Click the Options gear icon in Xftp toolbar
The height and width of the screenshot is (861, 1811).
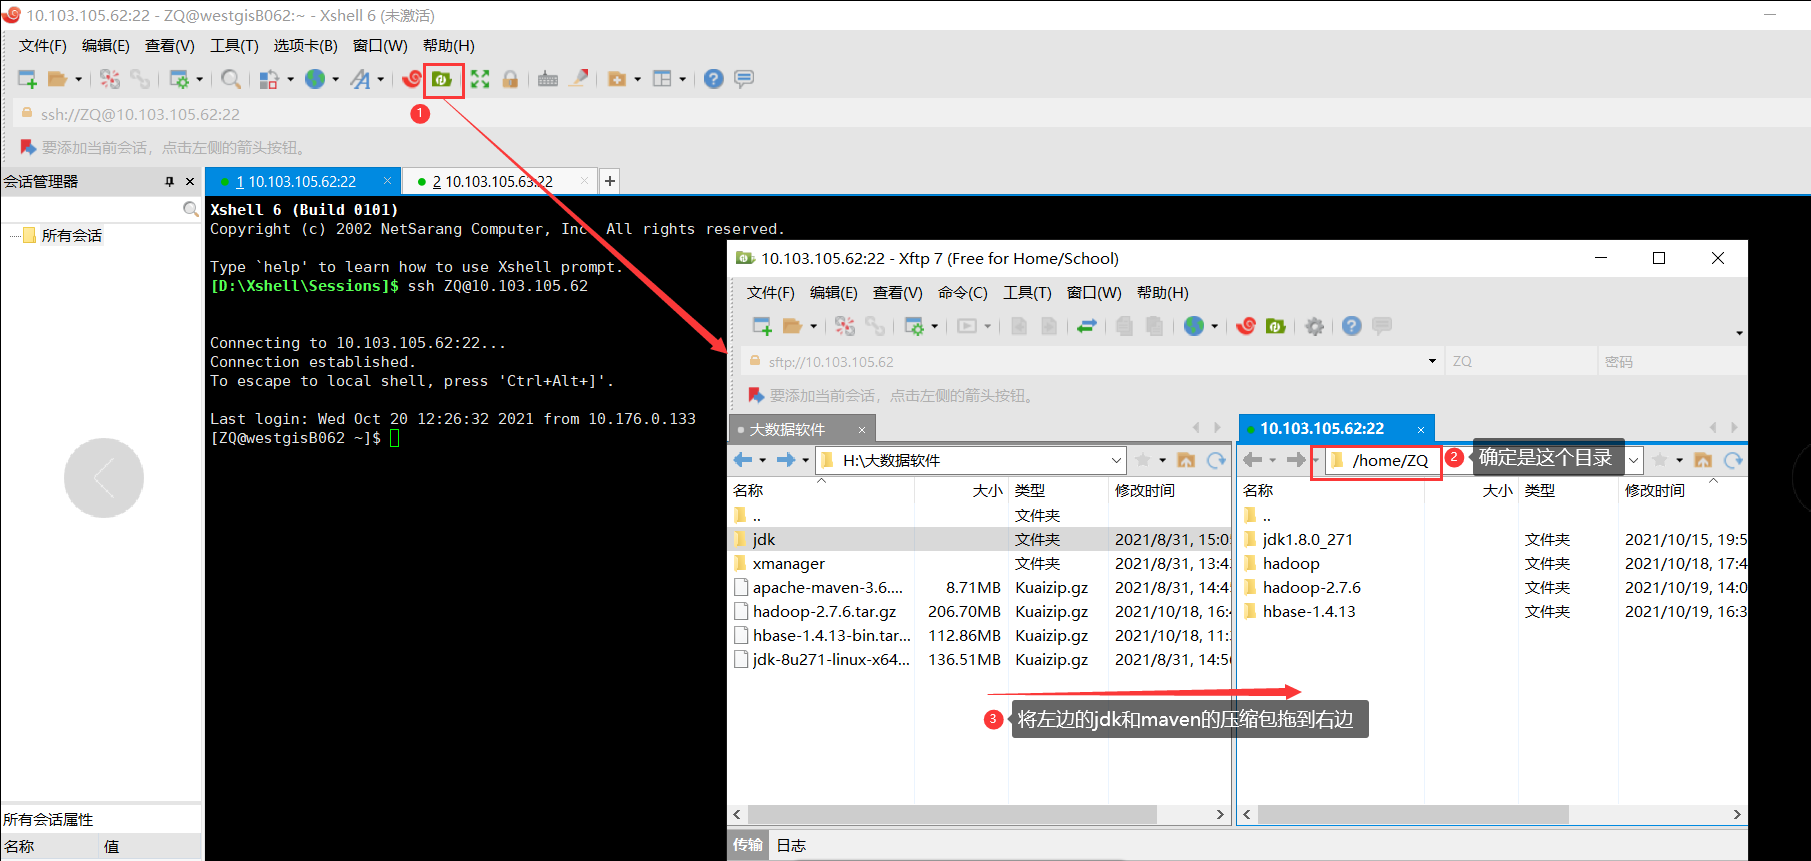point(1314,326)
